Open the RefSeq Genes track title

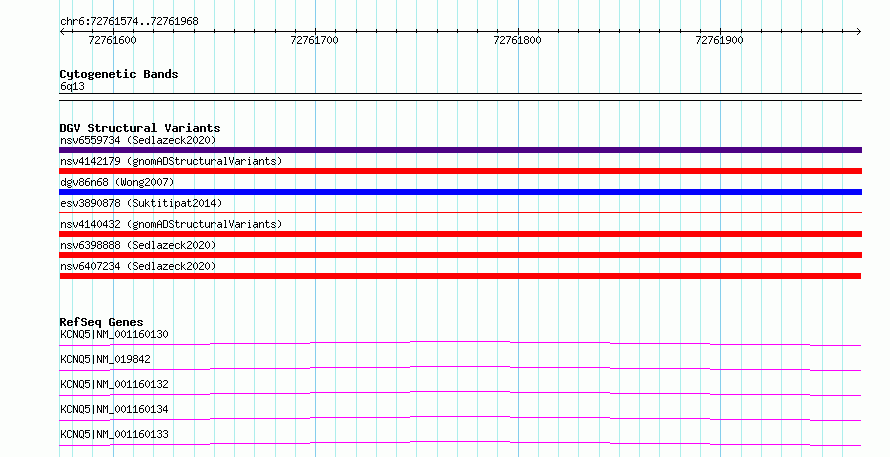pos(101,322)
